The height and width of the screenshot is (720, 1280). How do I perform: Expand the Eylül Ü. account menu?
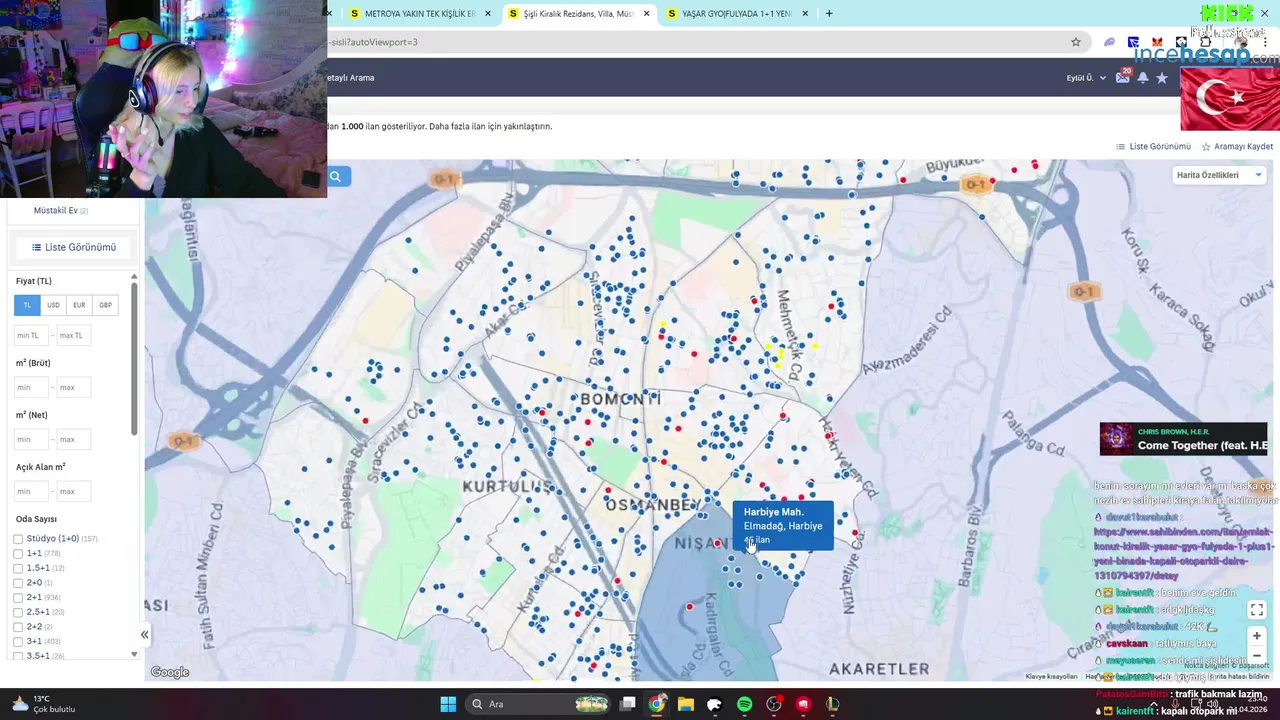[1086, 78]
